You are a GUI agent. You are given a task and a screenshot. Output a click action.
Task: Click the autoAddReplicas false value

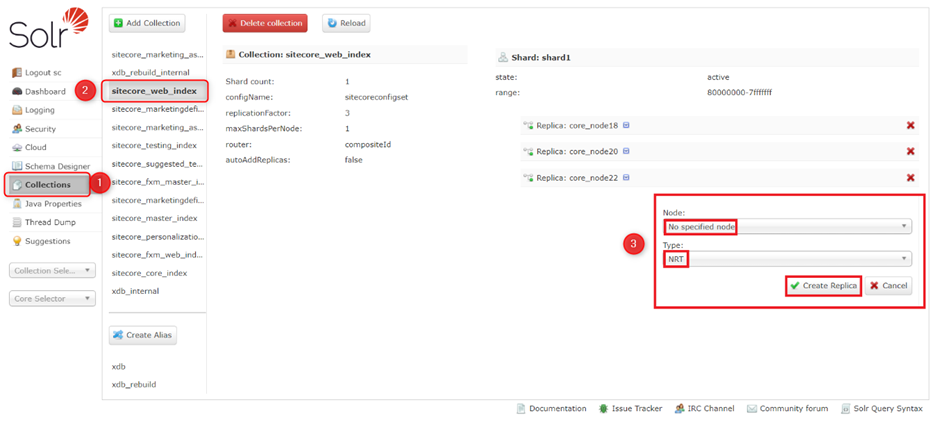coord(354,160)
